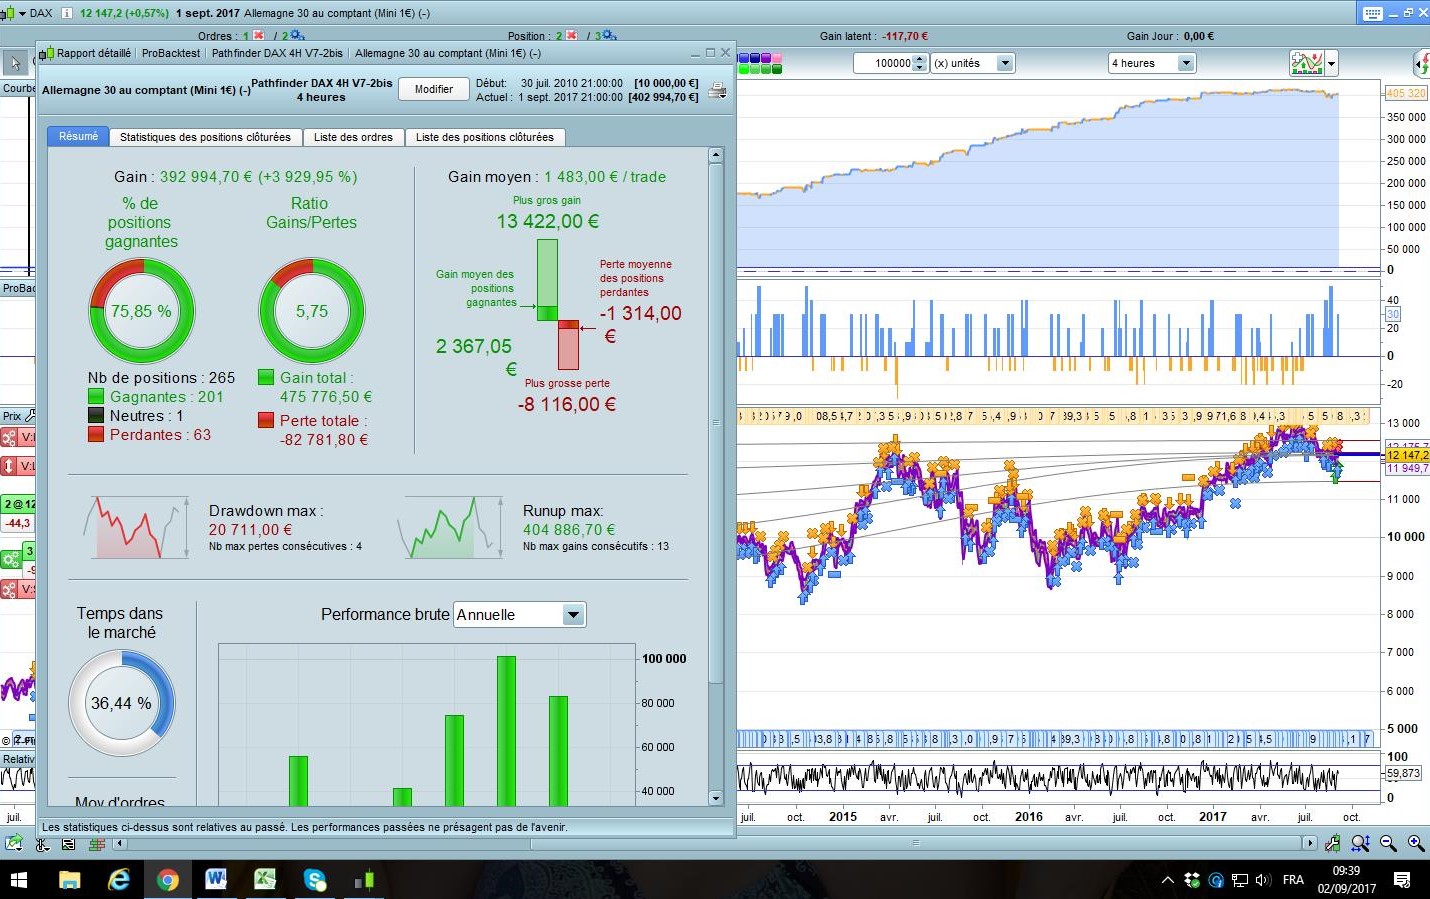Close positions via red X next to Position
This screenshot has width=1430, height=899.
point(572,36)
